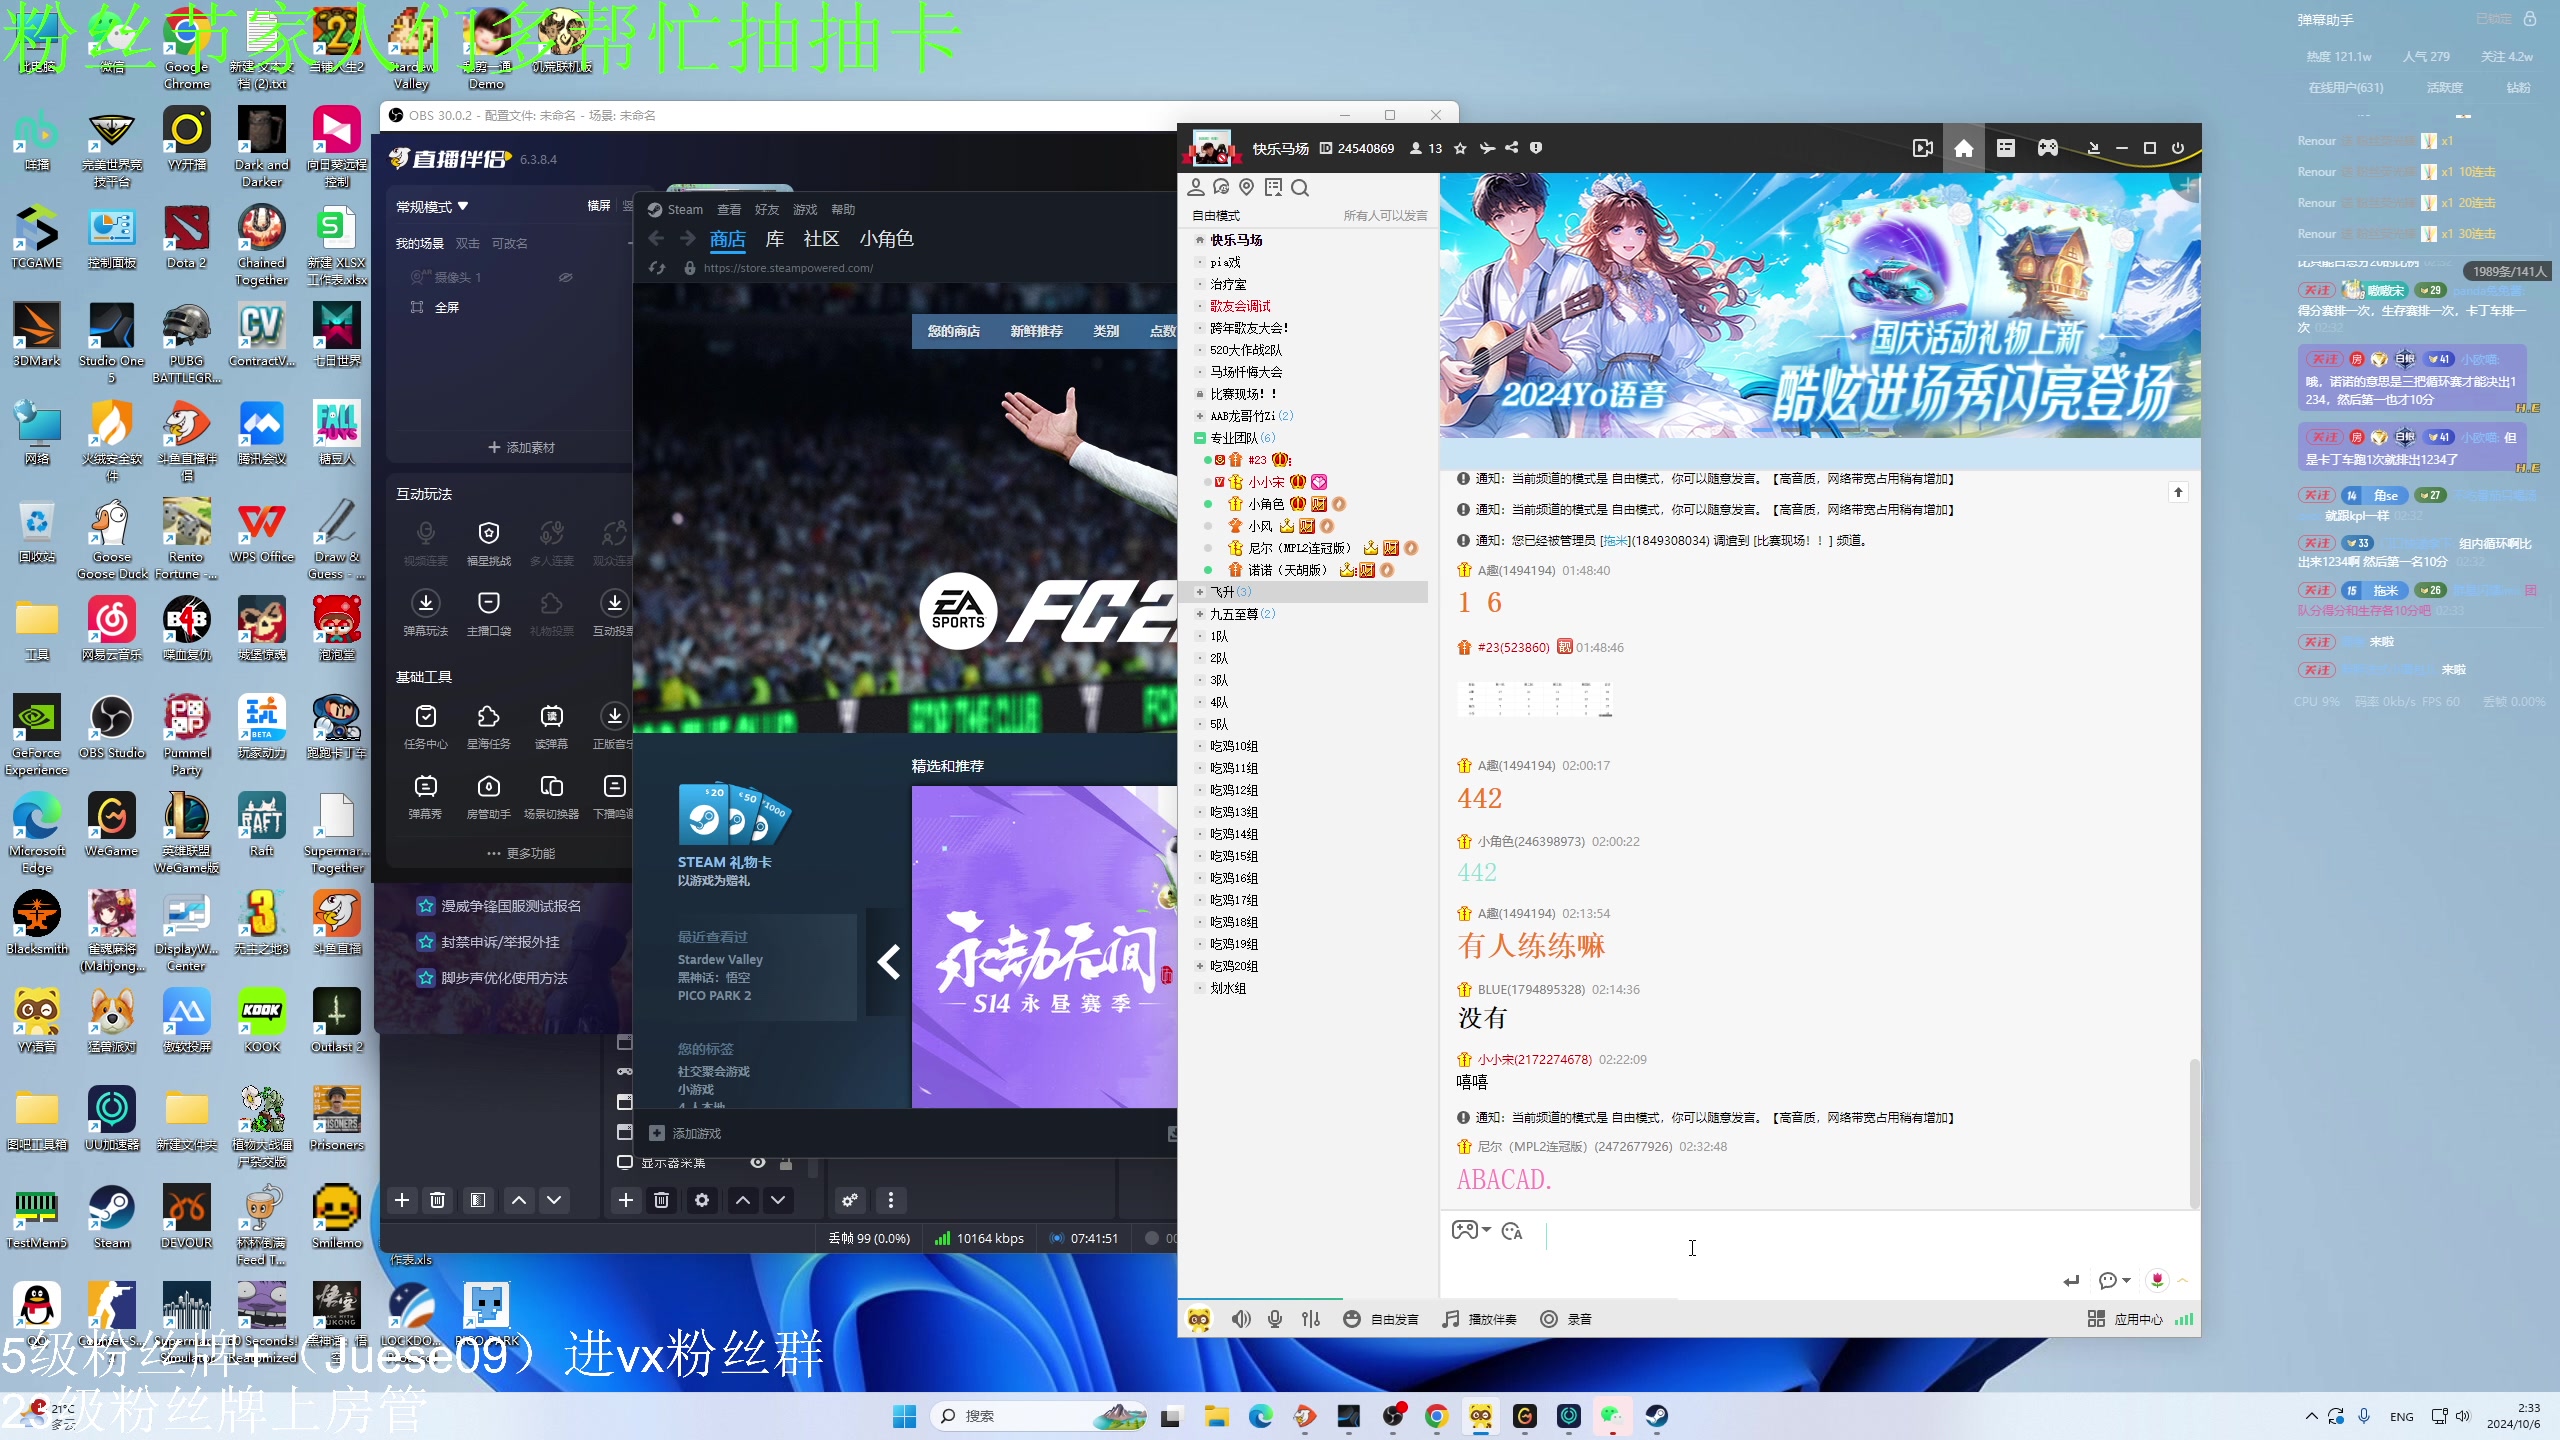Click 更多功能 in 直播伴侣

521,853
